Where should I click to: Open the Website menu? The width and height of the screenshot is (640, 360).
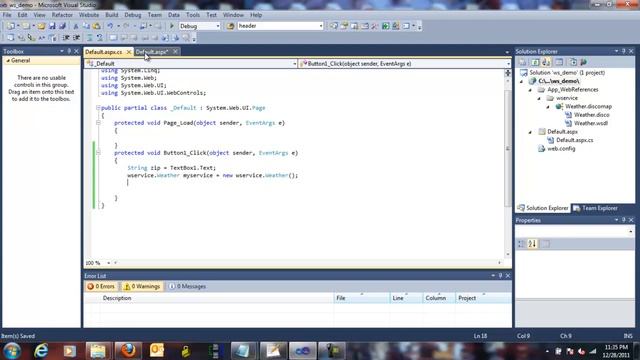tap(89, 15)
